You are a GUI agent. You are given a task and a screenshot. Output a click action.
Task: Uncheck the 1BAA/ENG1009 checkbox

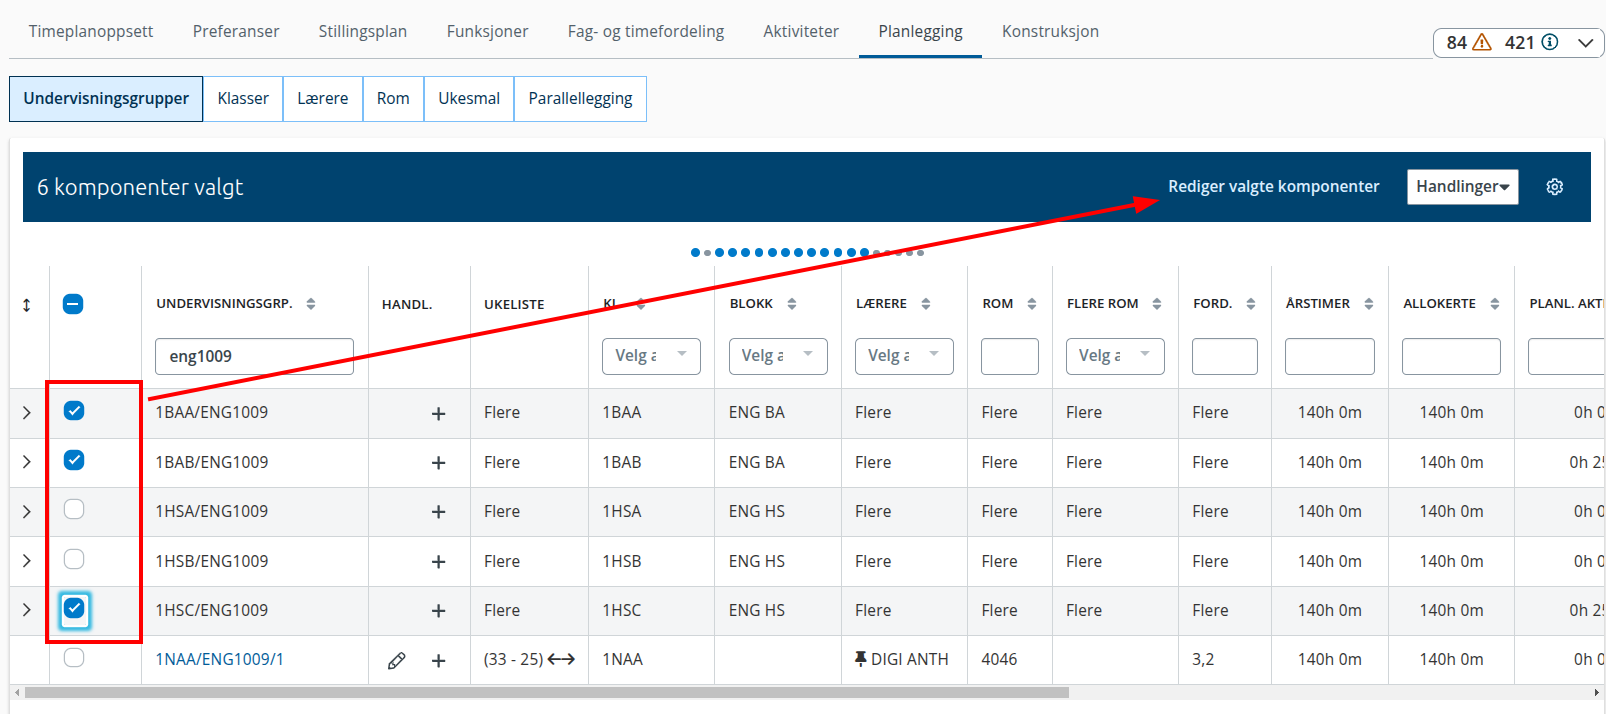coord(74,411)
